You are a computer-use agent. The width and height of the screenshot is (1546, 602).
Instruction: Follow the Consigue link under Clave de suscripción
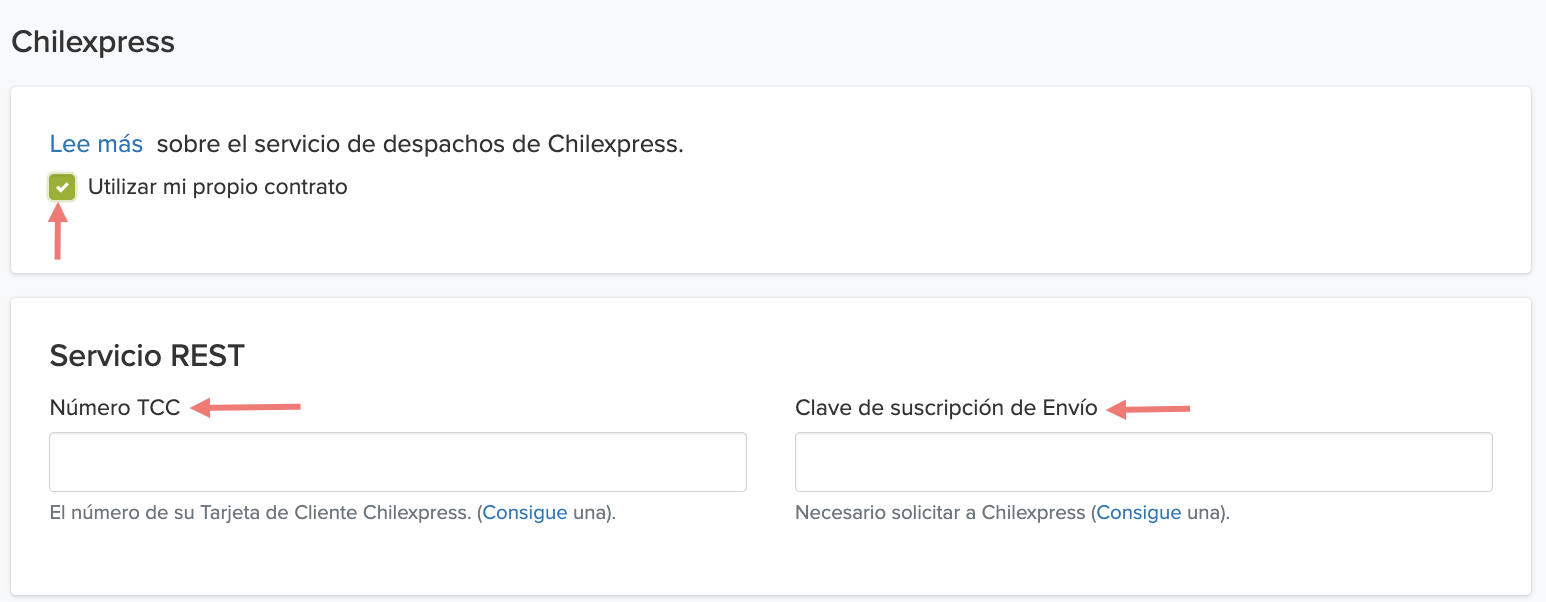click(x=1139, y=513)
